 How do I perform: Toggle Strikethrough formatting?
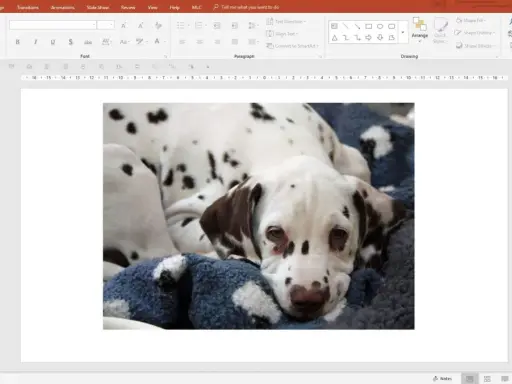point(88,42)
